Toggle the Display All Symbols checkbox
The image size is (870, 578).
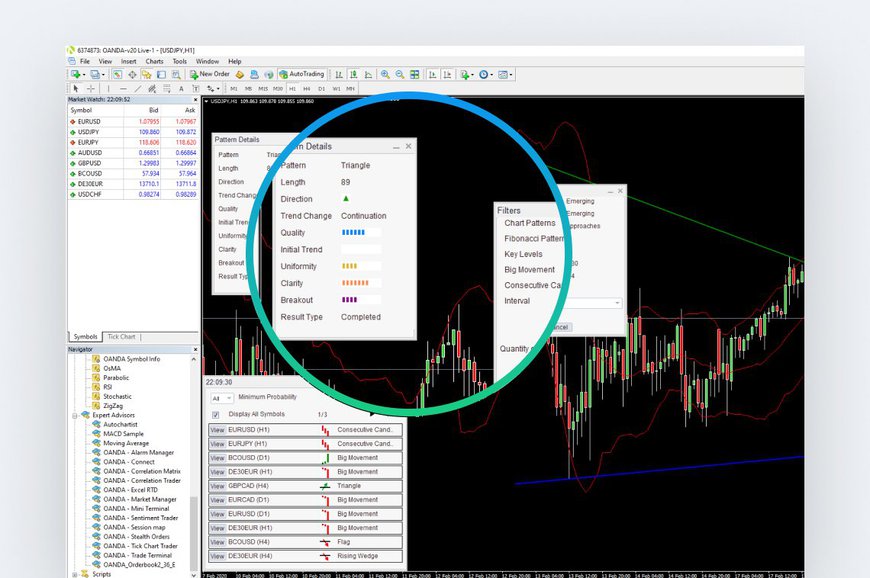click(x=215, y=415)
